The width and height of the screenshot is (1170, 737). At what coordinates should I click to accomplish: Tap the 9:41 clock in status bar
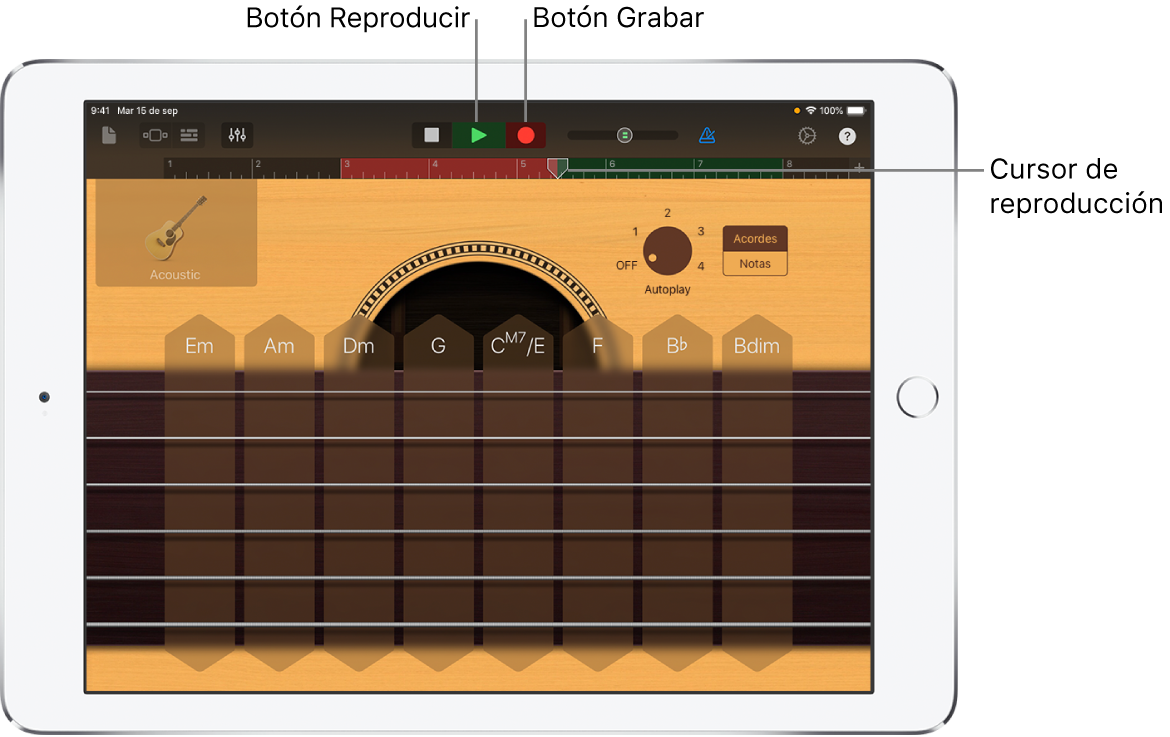[x=100, y=110]
